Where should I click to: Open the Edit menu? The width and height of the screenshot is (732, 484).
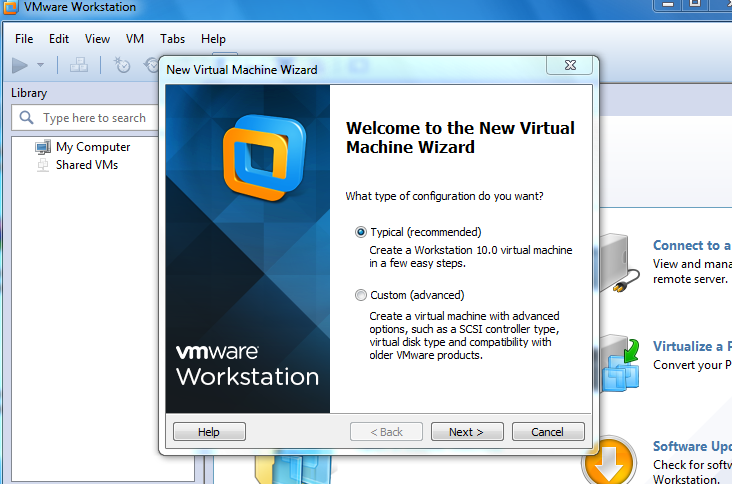coord(59,39)
